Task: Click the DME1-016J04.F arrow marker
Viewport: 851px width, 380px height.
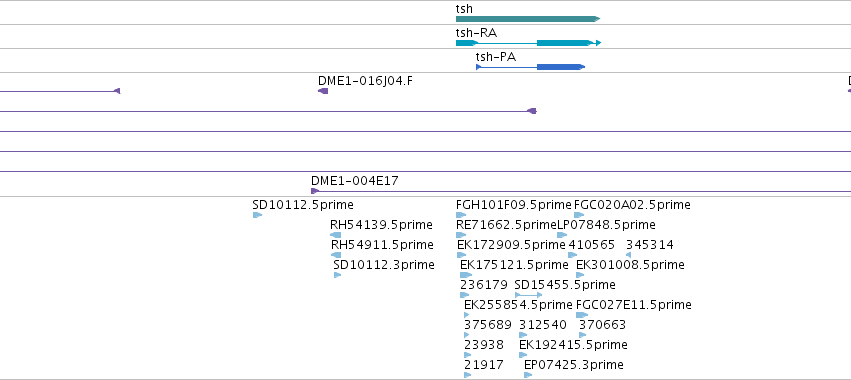Action: click(323, 91)
